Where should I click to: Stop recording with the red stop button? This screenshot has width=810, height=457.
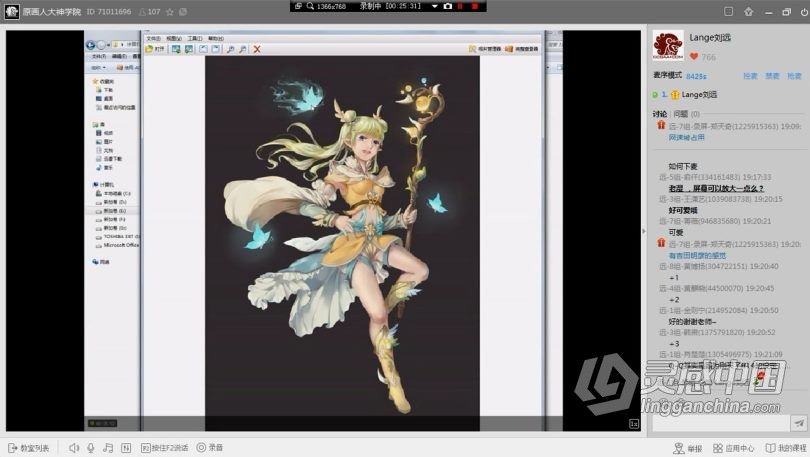pos(475,6)
